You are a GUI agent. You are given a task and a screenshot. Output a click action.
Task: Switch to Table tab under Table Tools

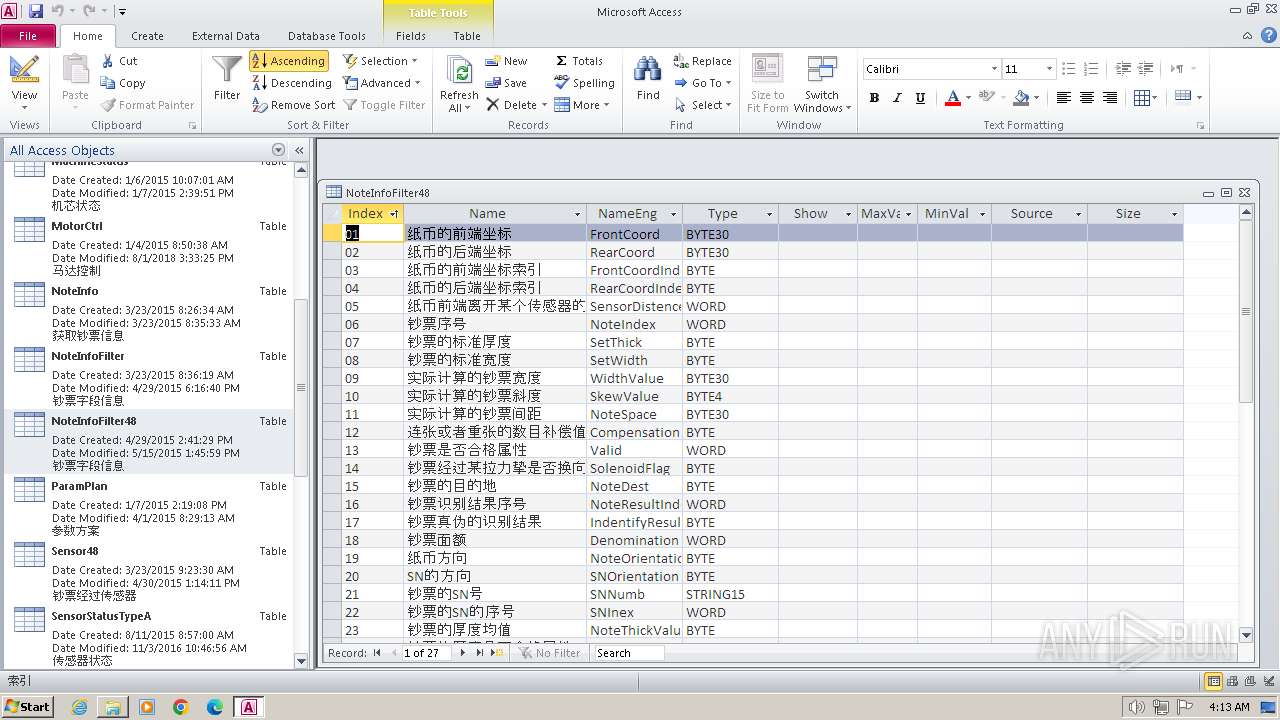pyautogui.click(x=467, y=36)
